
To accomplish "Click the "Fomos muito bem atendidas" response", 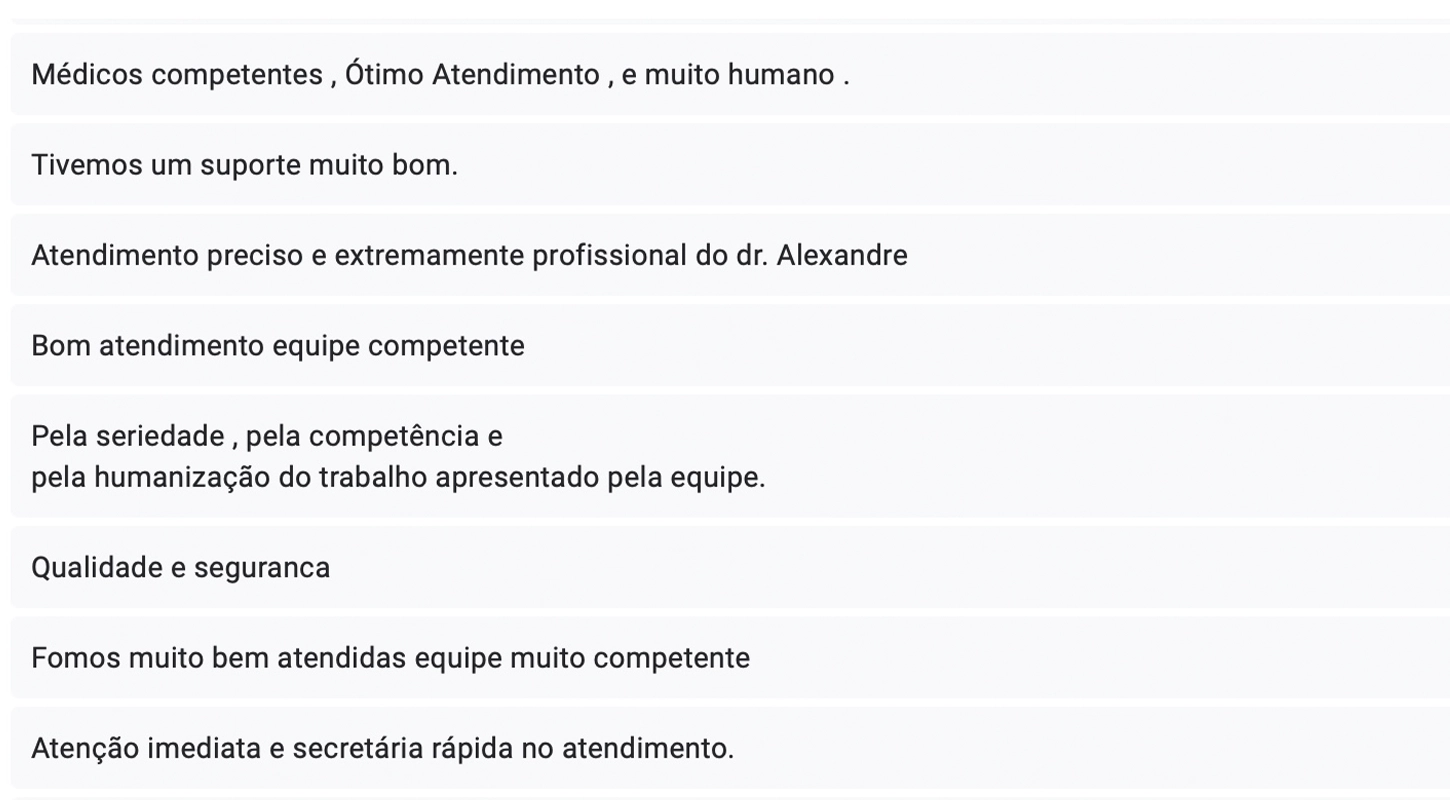I will coord(390,658).
